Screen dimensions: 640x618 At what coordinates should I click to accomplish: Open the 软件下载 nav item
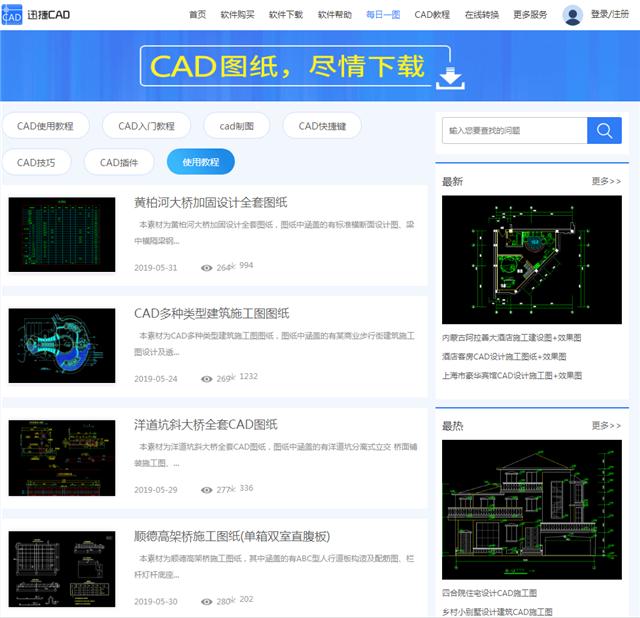(286, 15)
